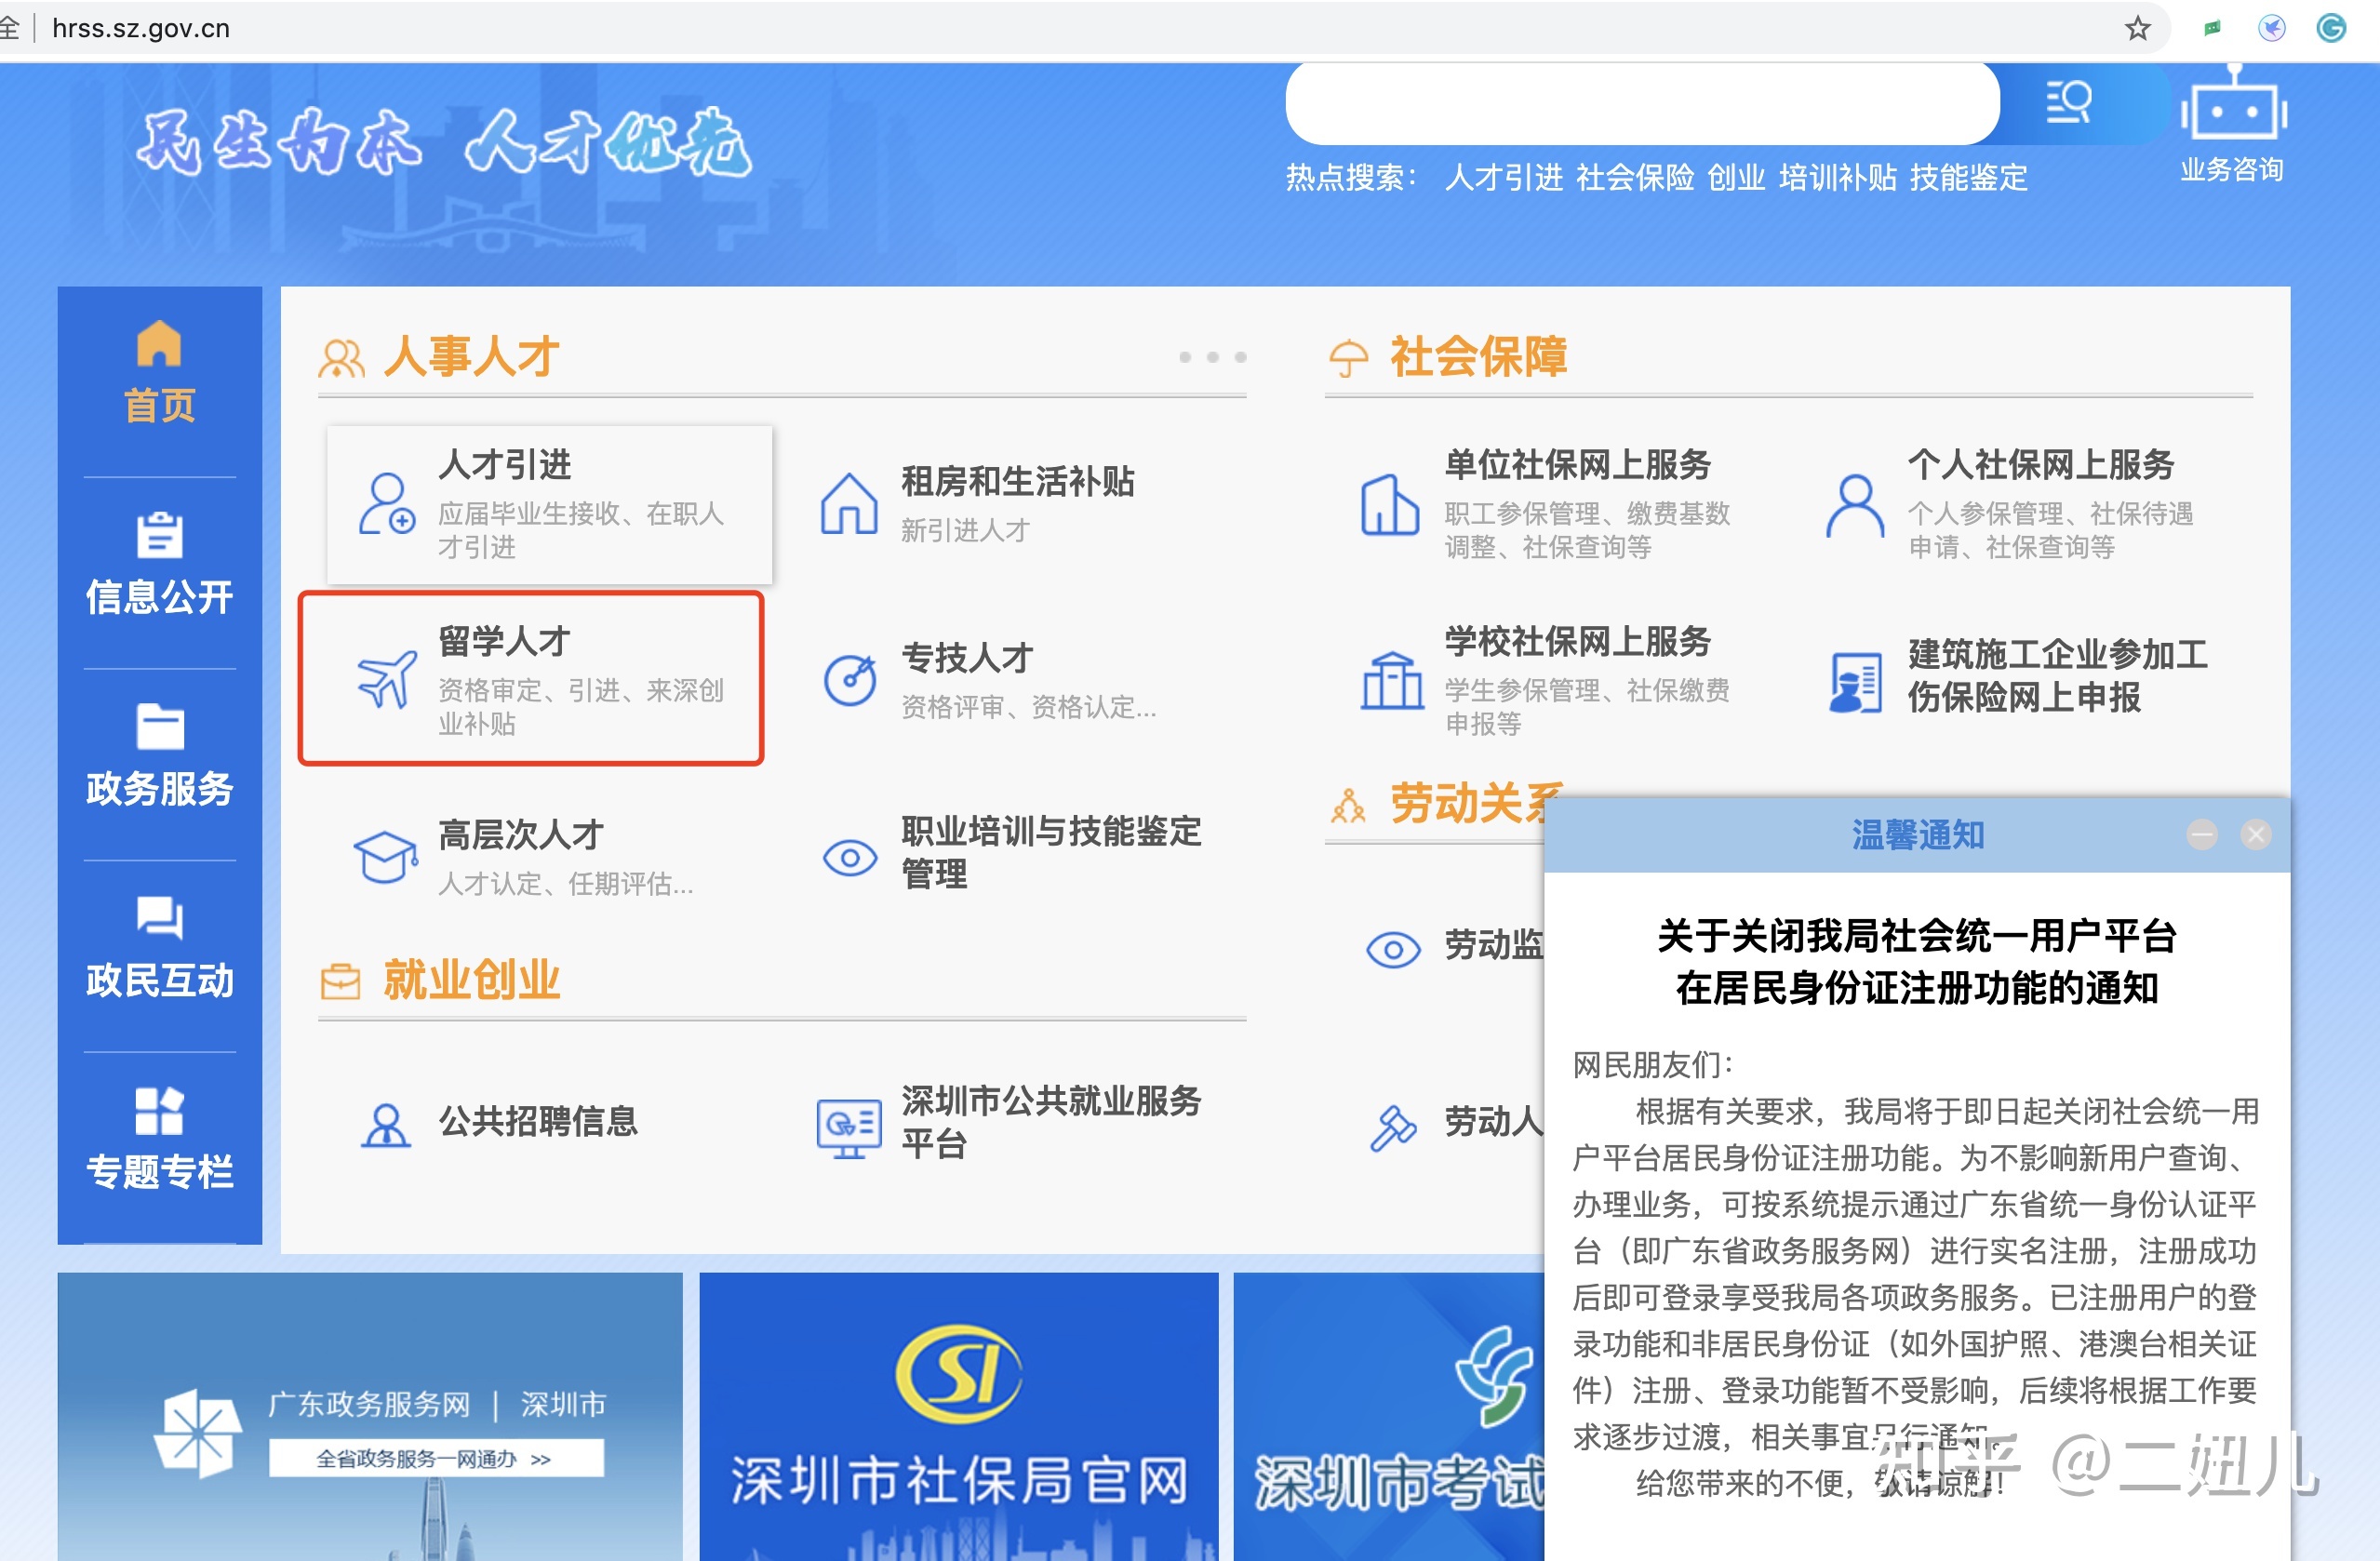Open 单位社保网上服务 building icon
Screen dimensions: 2380x1561
click(x=1389, y=504)
